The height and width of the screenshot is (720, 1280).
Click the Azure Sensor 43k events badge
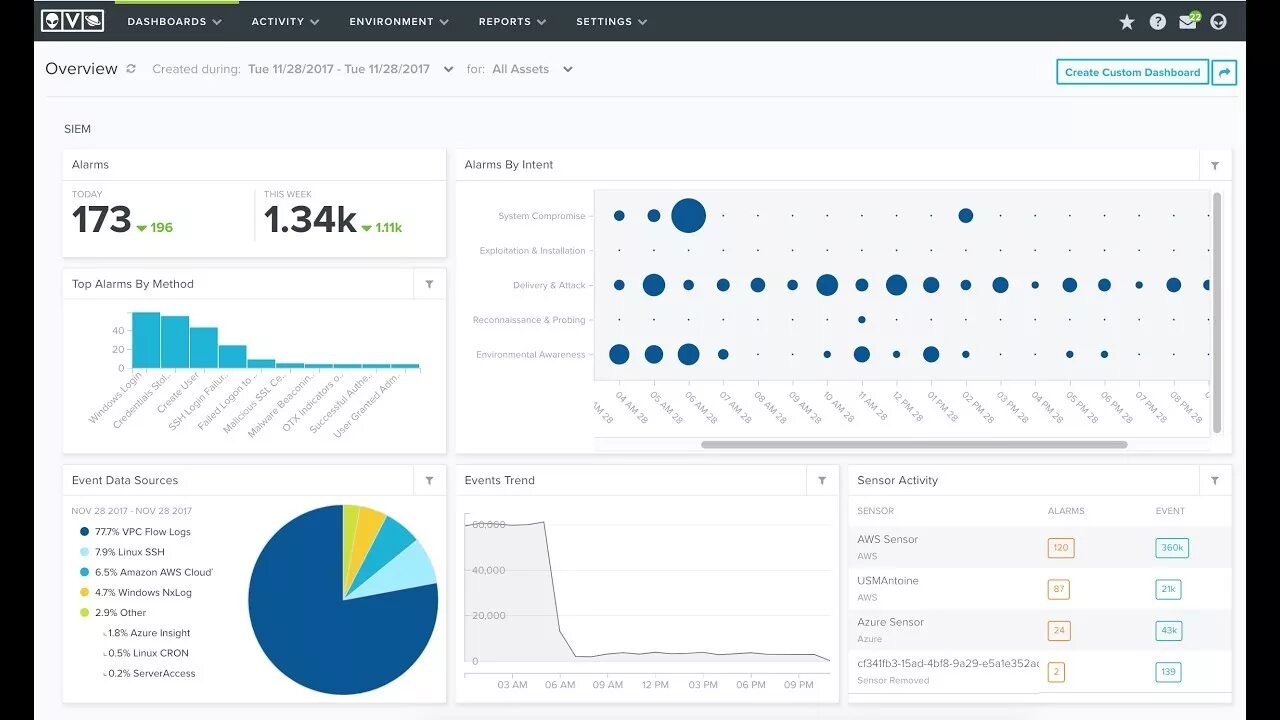1169,631
